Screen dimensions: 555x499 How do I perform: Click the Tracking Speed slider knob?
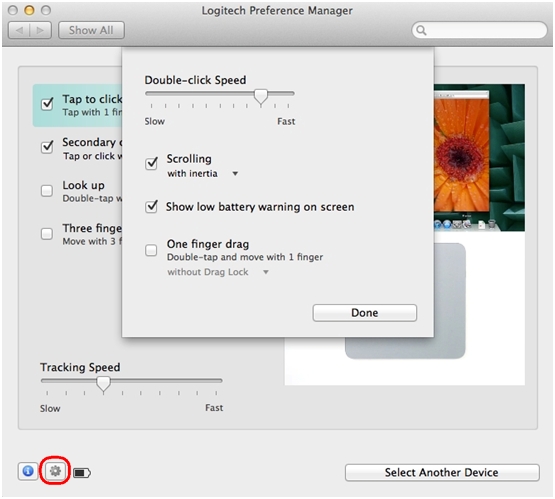point(103,384)
